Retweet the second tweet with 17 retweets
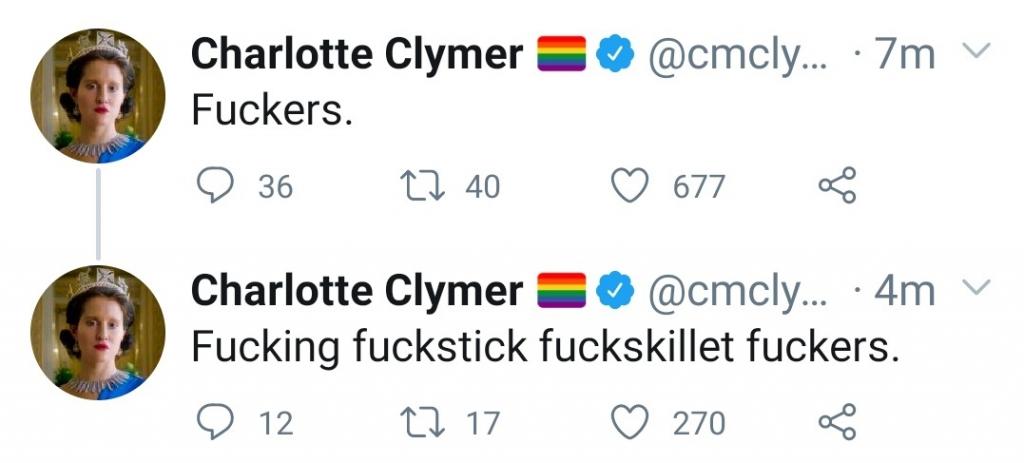This screenshot has width=1024, height=463. coord(421,422)
